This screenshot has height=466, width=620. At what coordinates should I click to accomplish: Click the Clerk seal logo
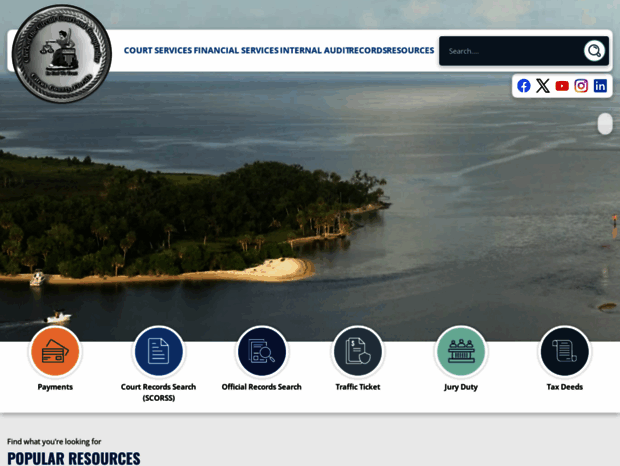(62, 53)
